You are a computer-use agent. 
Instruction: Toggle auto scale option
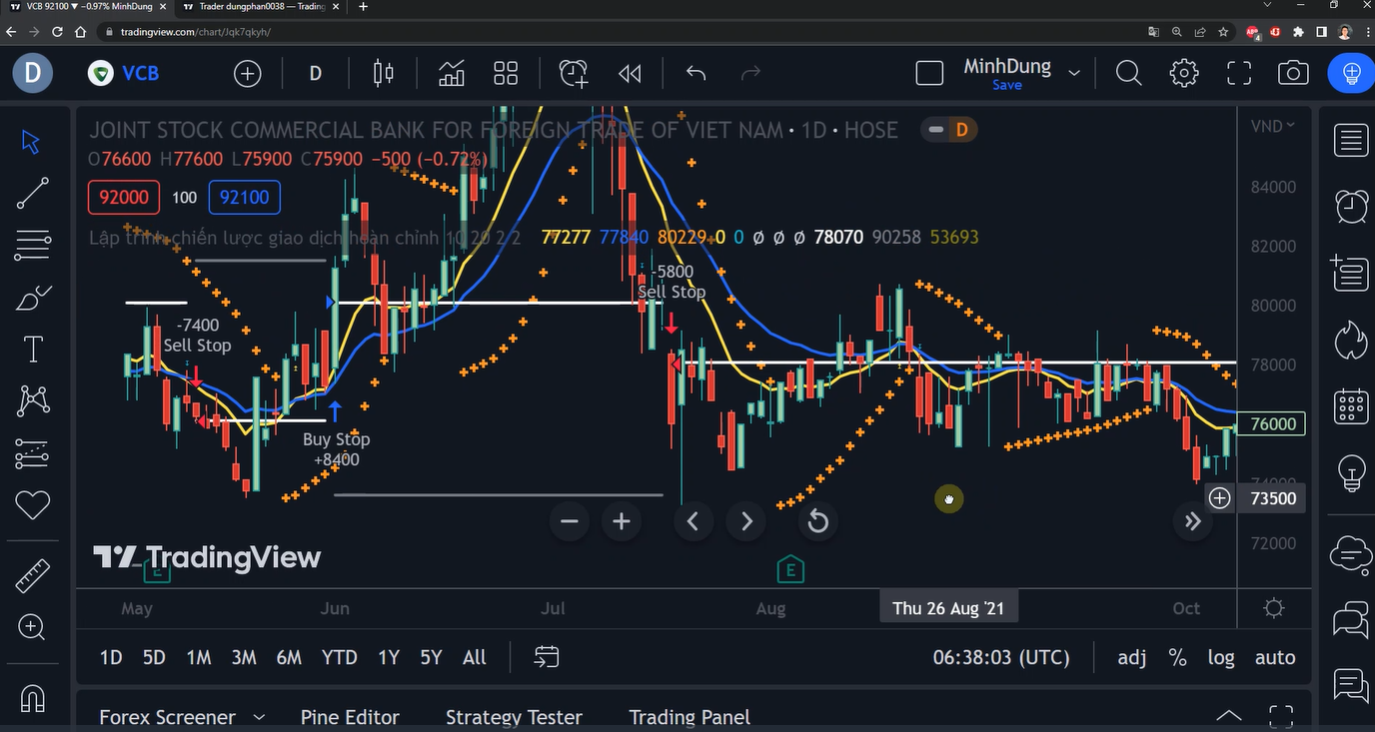pyautogui.click(x=1275, y=657)
